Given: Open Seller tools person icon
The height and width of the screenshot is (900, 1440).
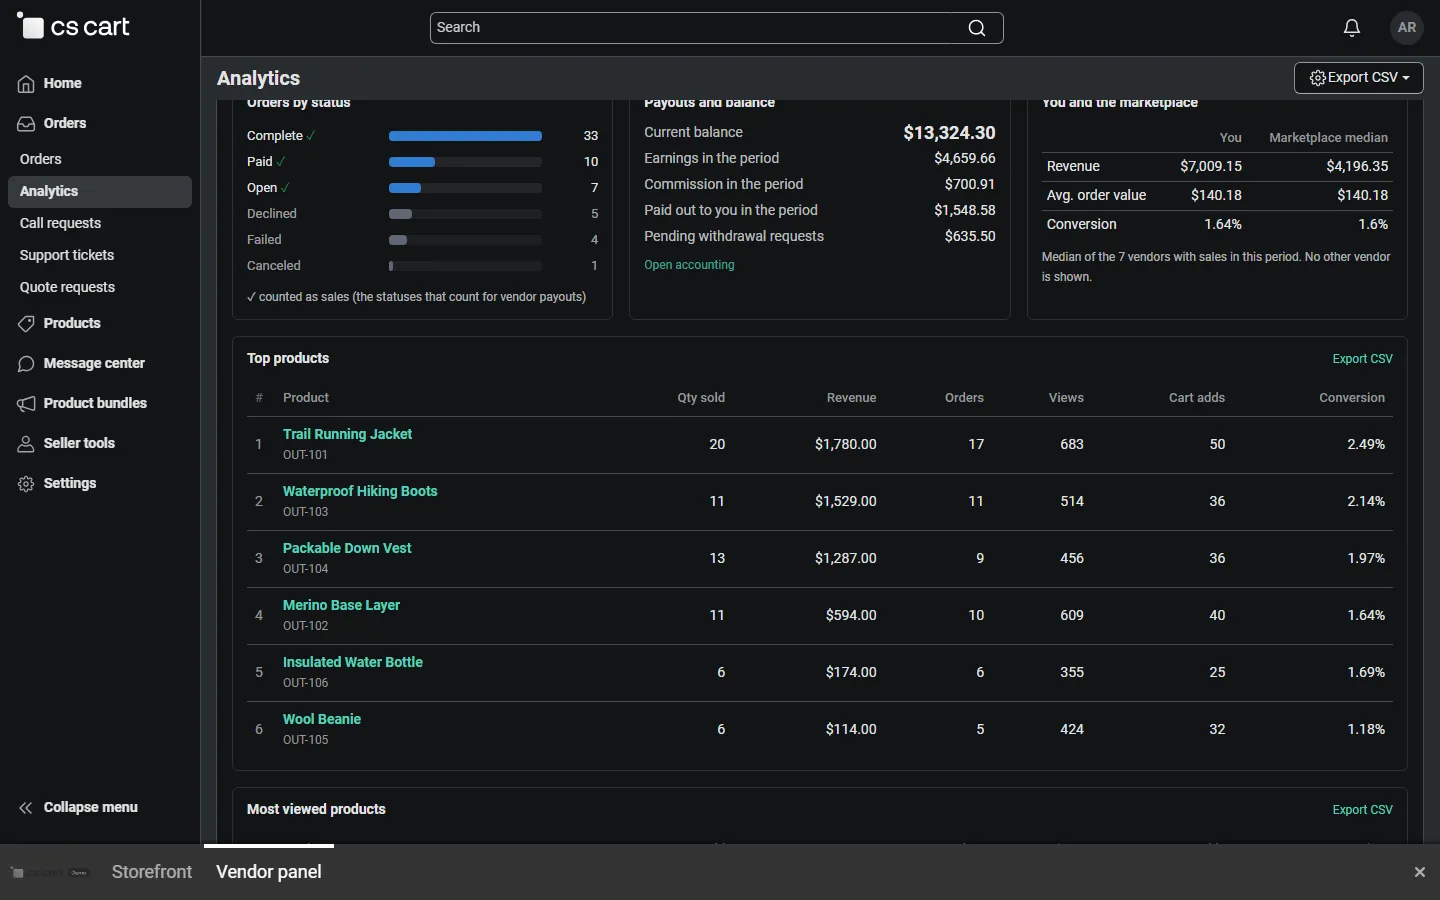Looking at the screenshot, I should click(26, 444).
